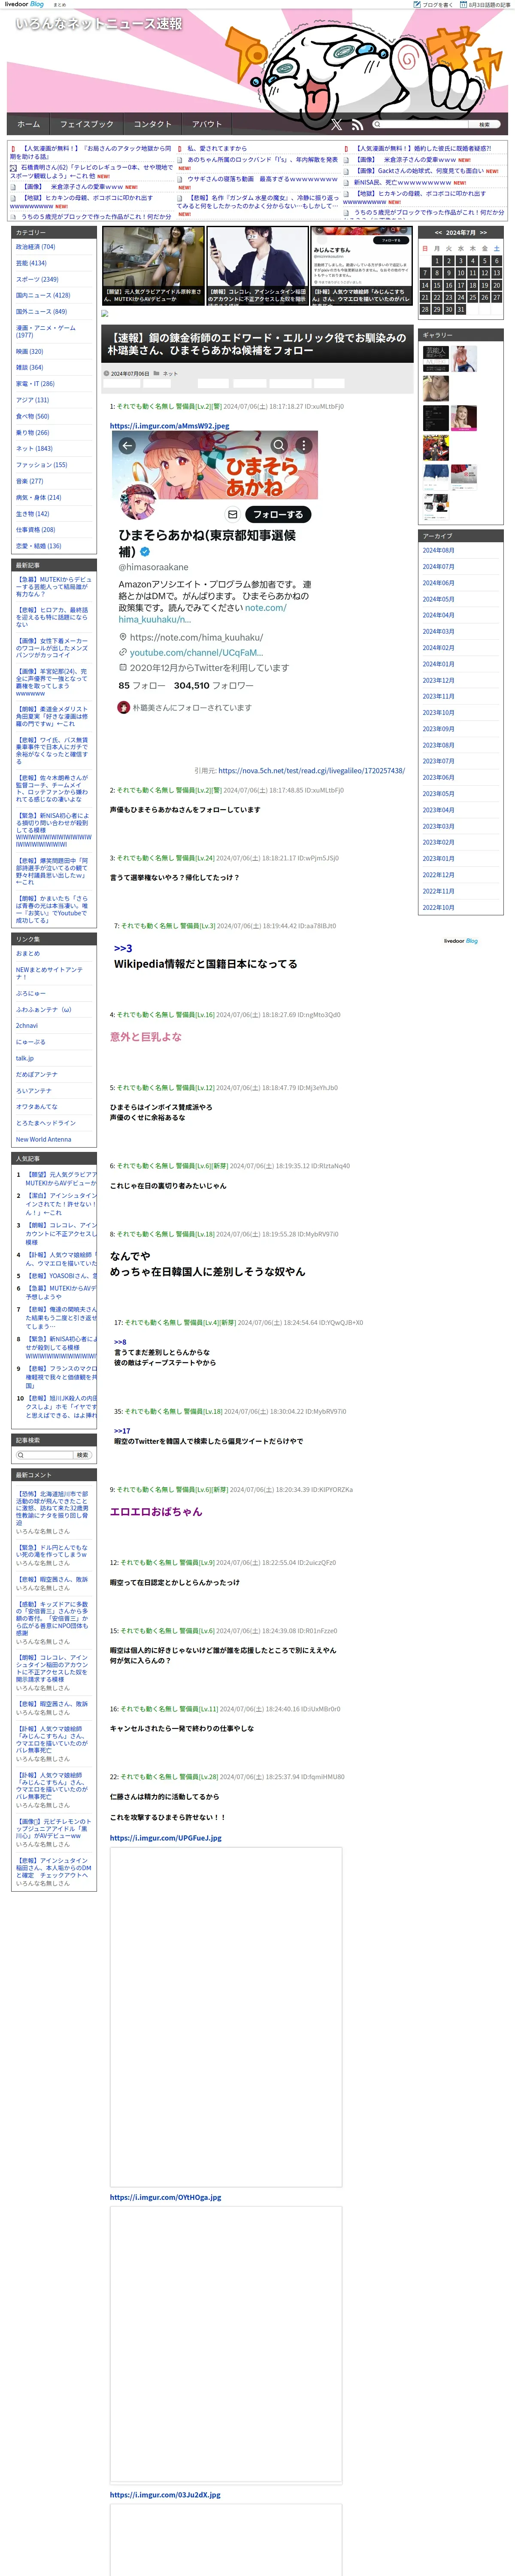The height and width of the screenshot is (2576, 515).
Task: Open 政治経済 (704) category
Action: coord(36,247)
